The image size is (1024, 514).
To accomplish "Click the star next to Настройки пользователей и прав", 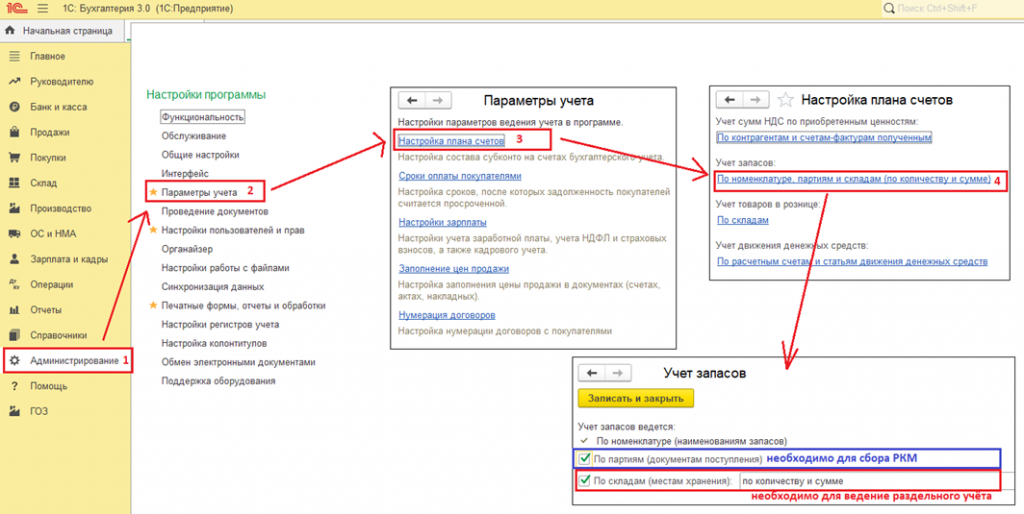I will point(153,230).
